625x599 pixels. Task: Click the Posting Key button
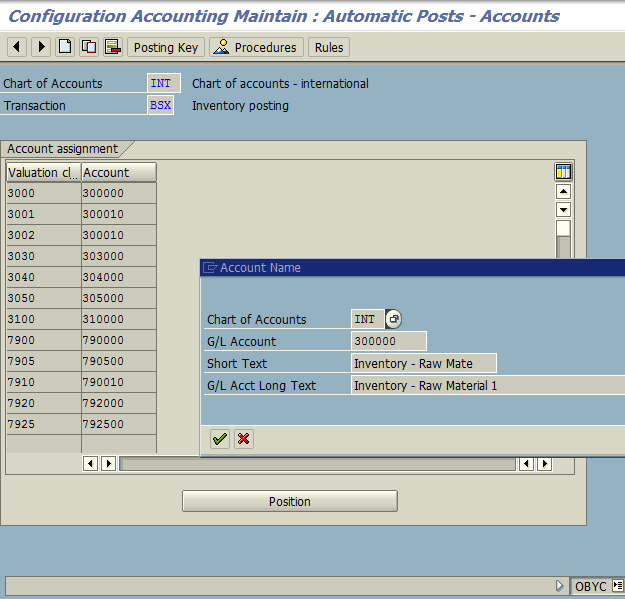[x=166, y=48]
